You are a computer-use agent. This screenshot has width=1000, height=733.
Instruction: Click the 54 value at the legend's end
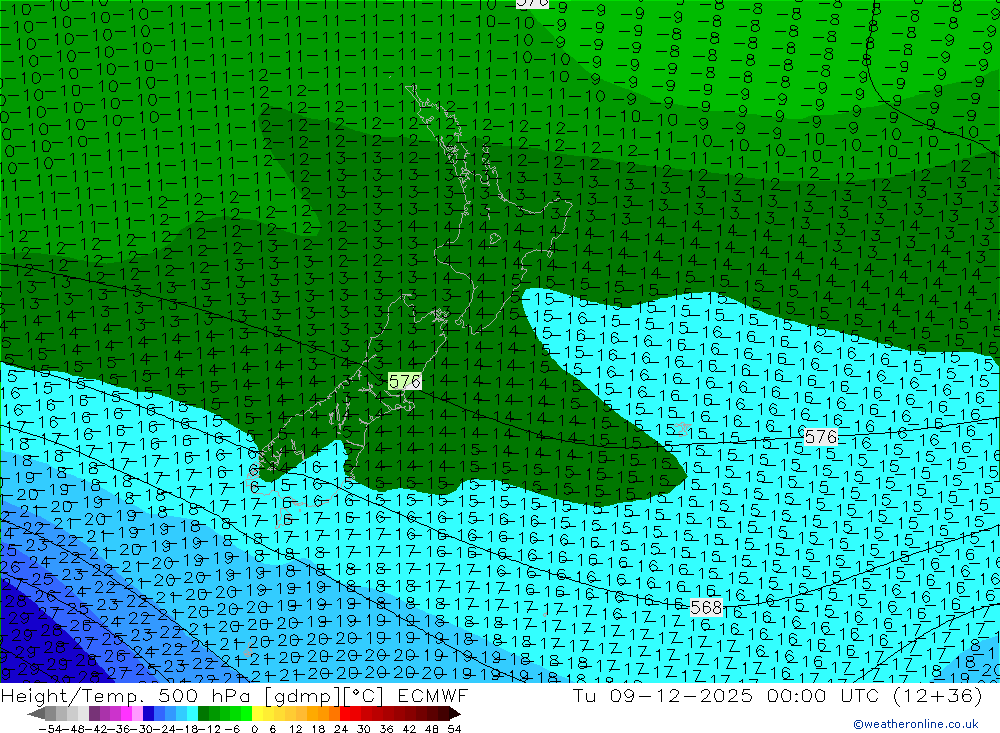click(x=454, y=727)
